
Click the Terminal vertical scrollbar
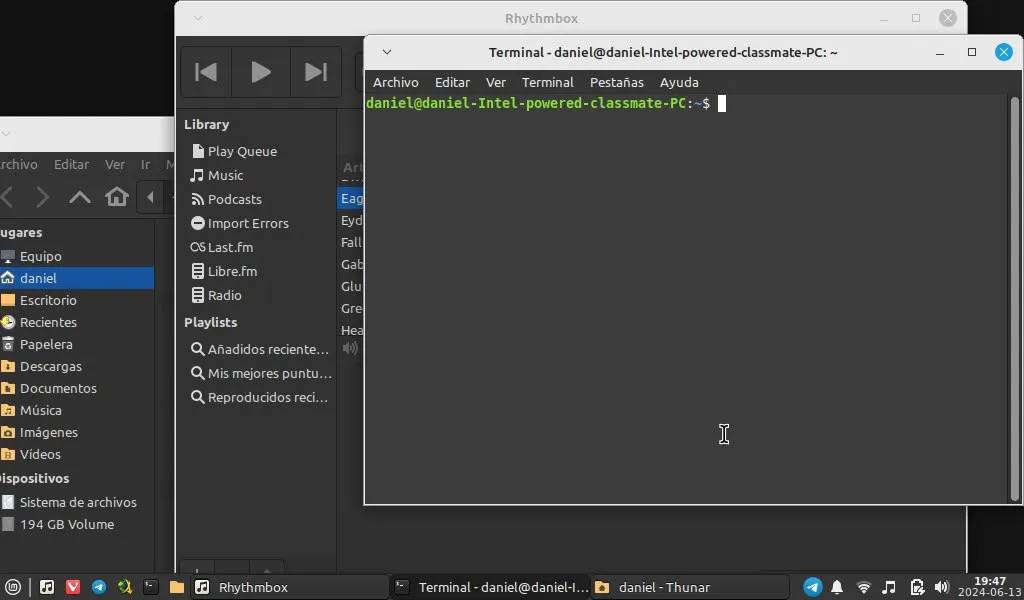click(x=1015, y=298)
